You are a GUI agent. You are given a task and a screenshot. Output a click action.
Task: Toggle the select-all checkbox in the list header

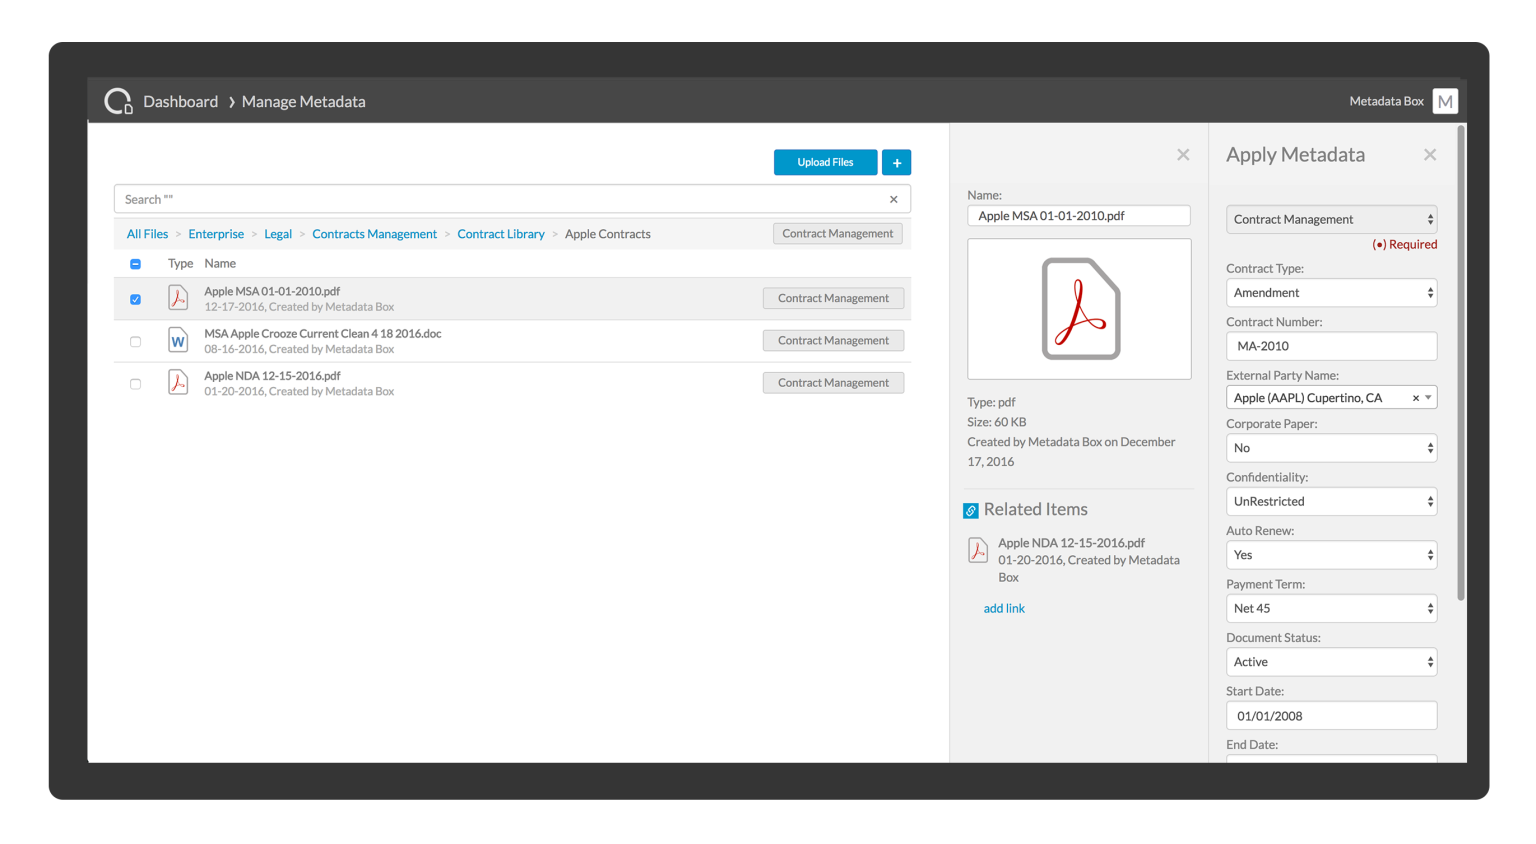(x=135, y=263)
